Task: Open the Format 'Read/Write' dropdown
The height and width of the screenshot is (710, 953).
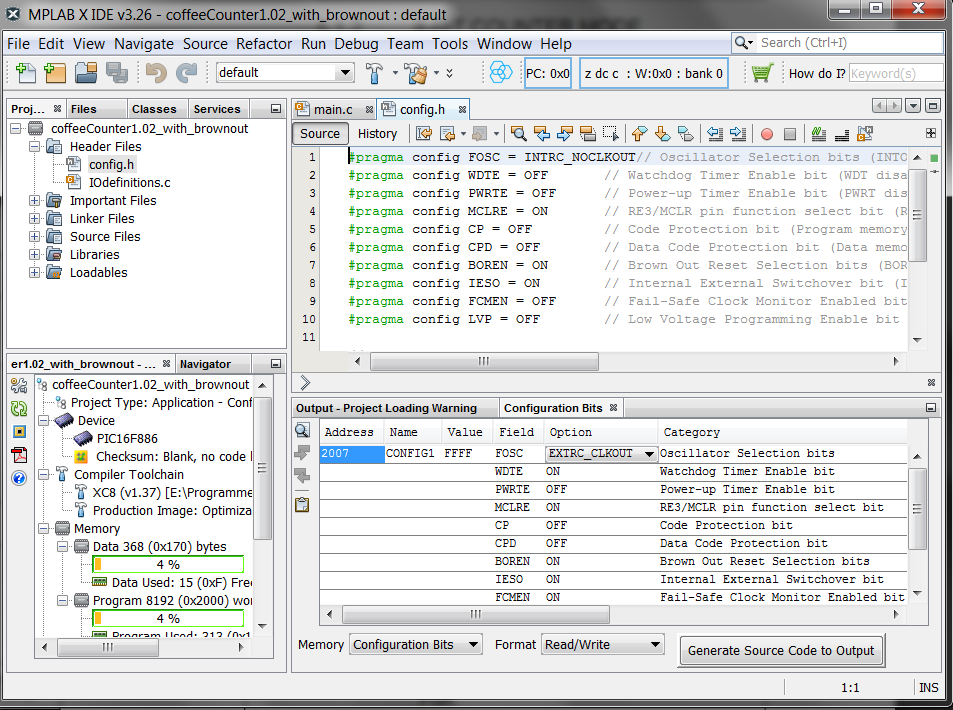Action: pyautogui.click(x=602, y=644)
